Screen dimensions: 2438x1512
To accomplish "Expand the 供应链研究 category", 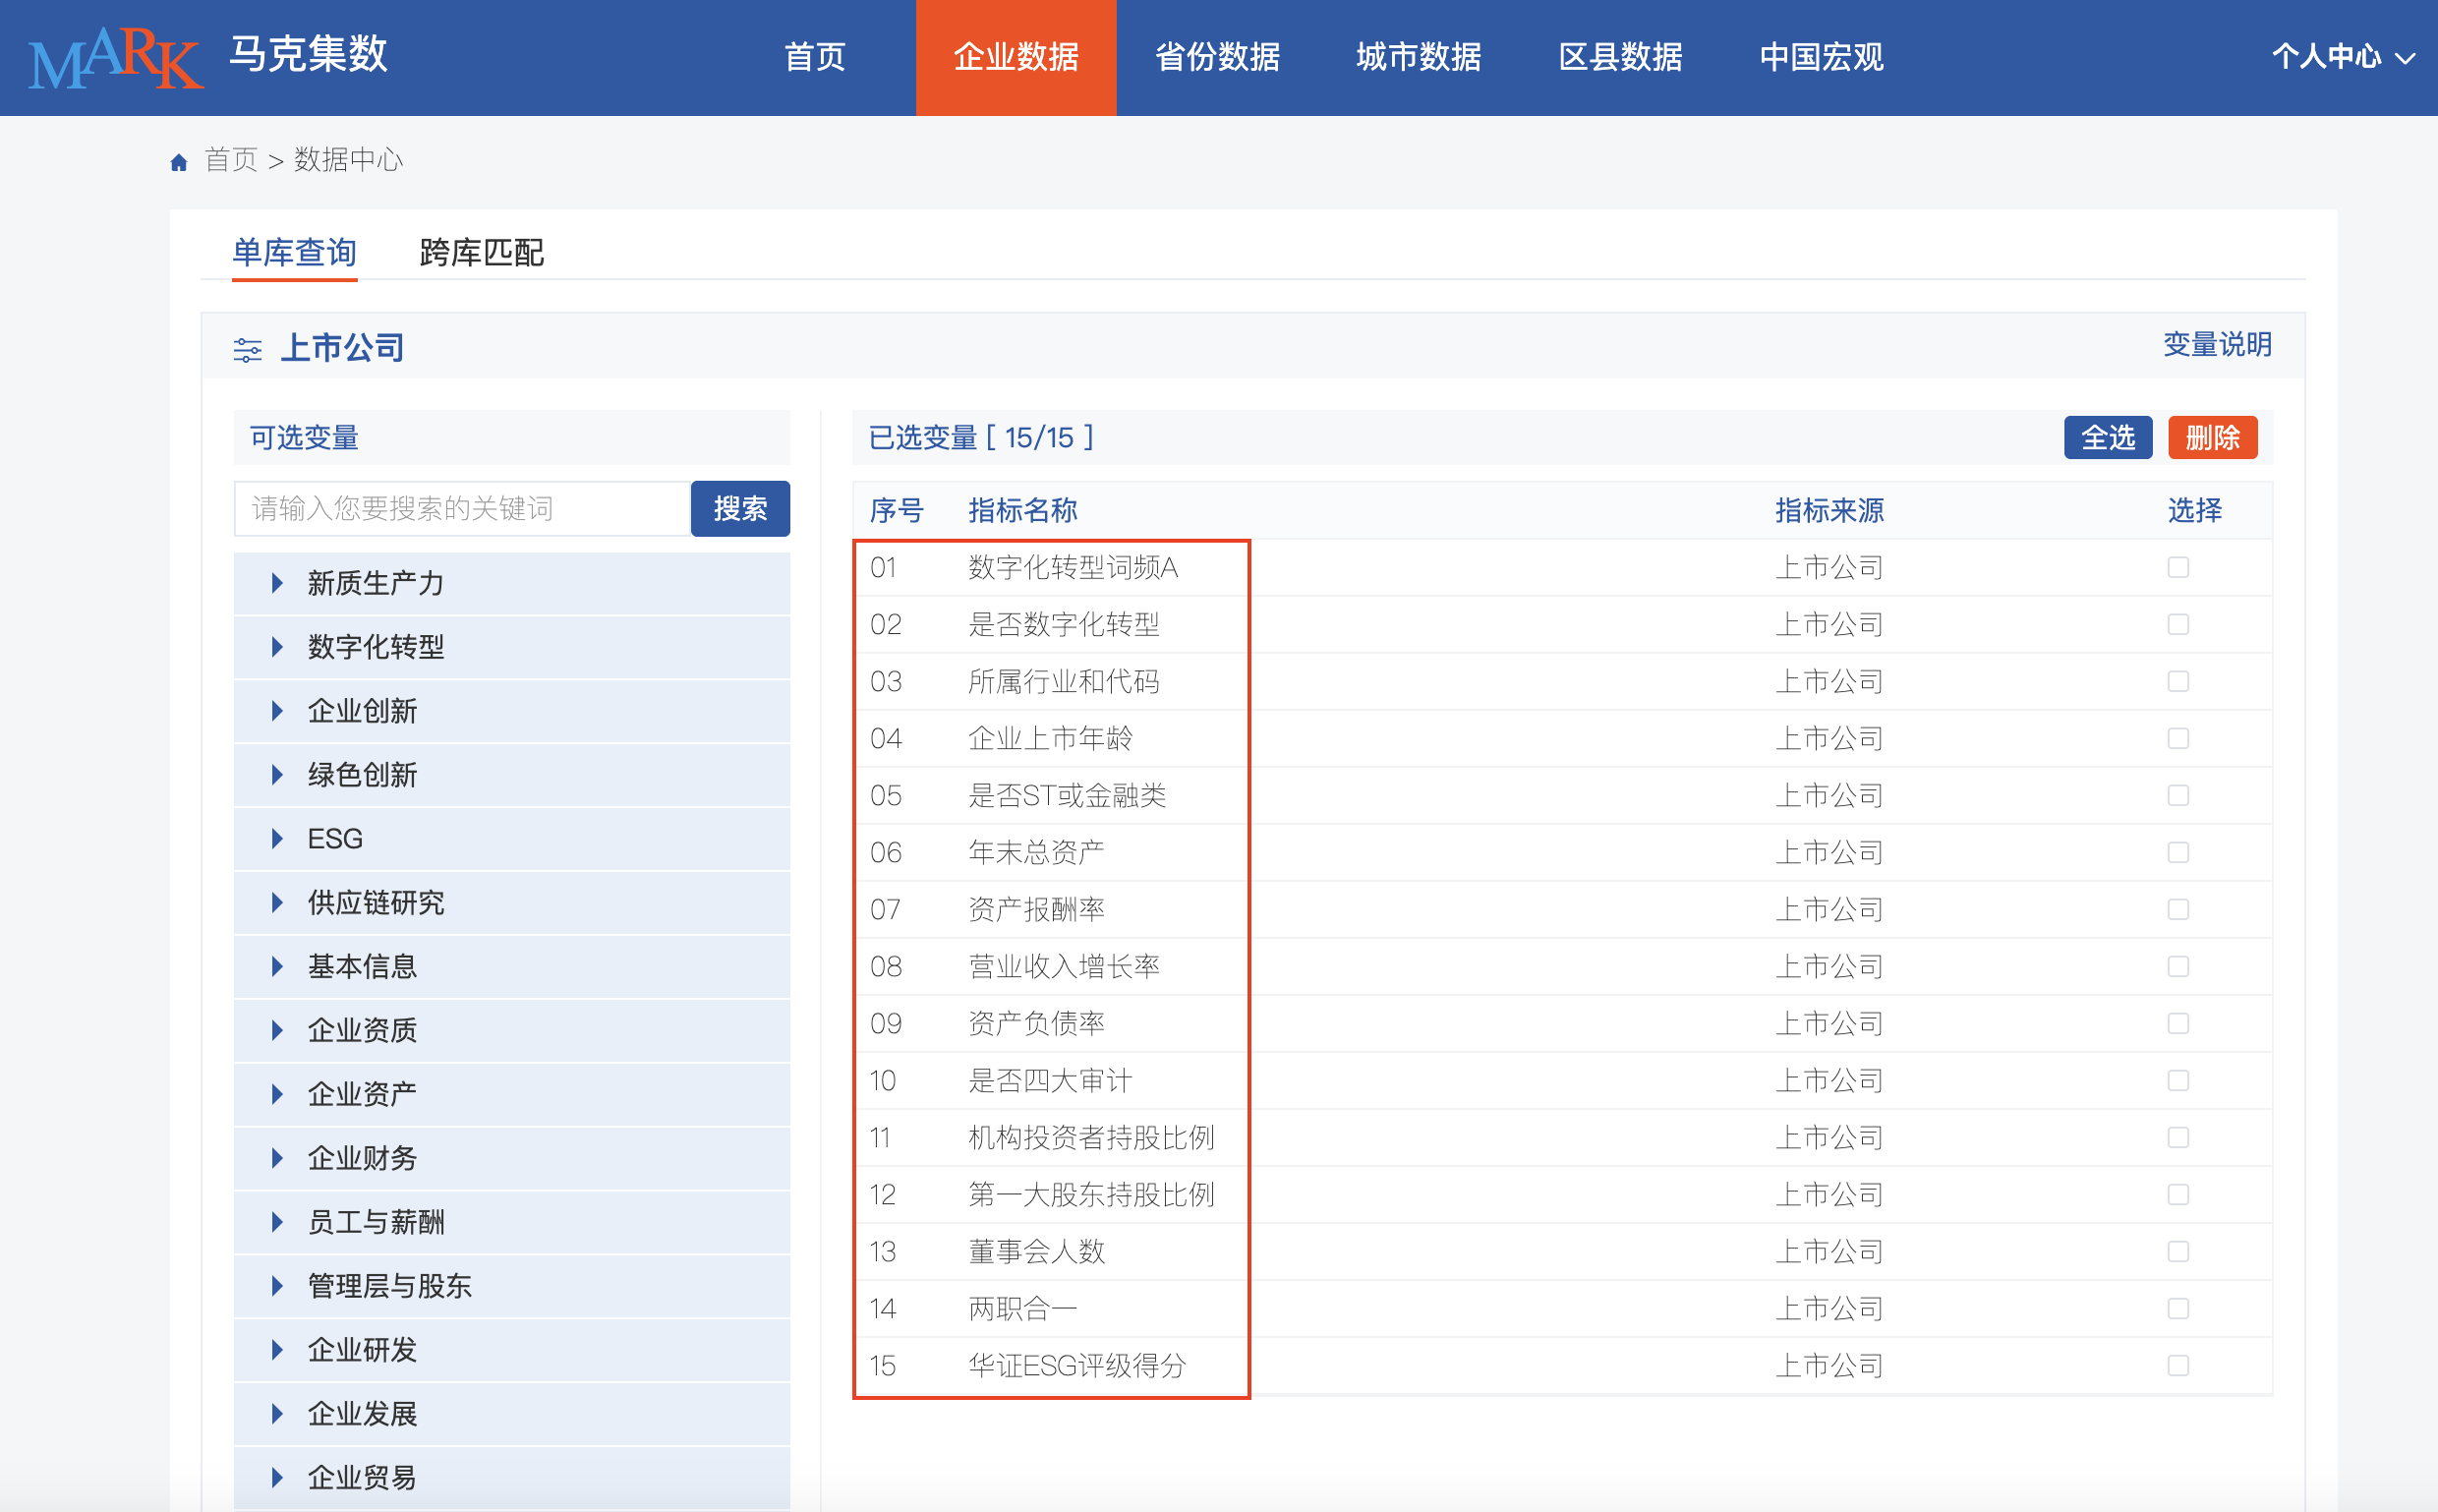I will 512,903.
